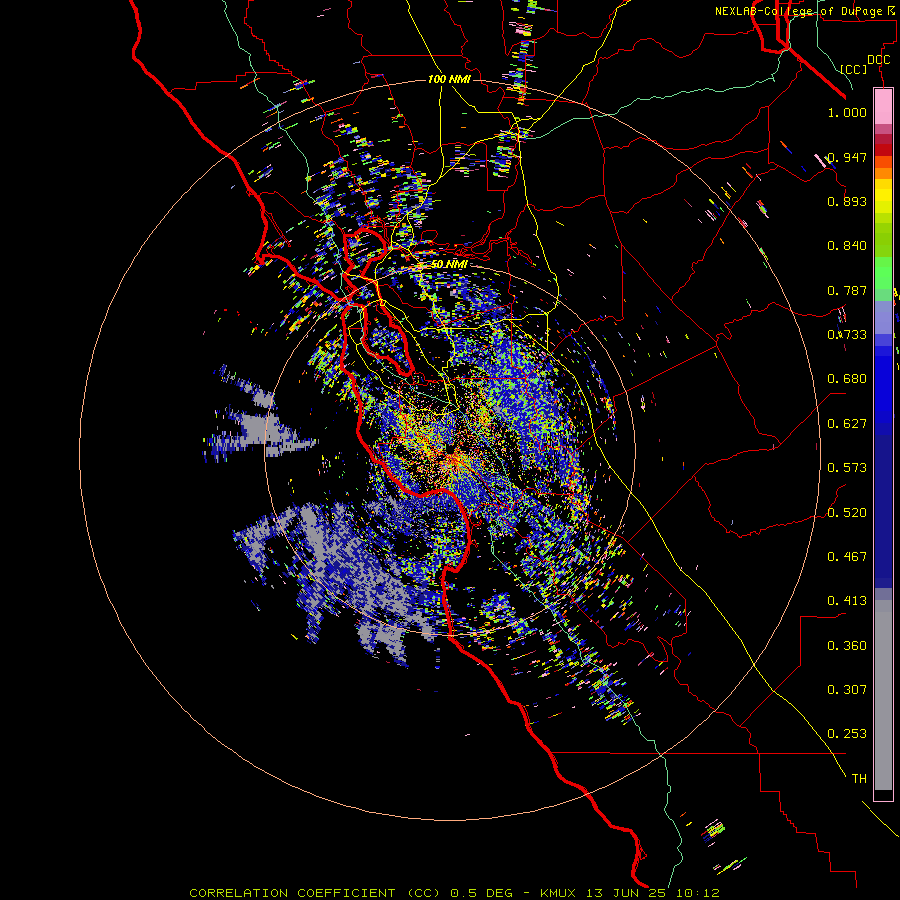This screenshot has height=900, width=900.
Task: Pick the lavender segment near 0.733
Action: point(883,317)
